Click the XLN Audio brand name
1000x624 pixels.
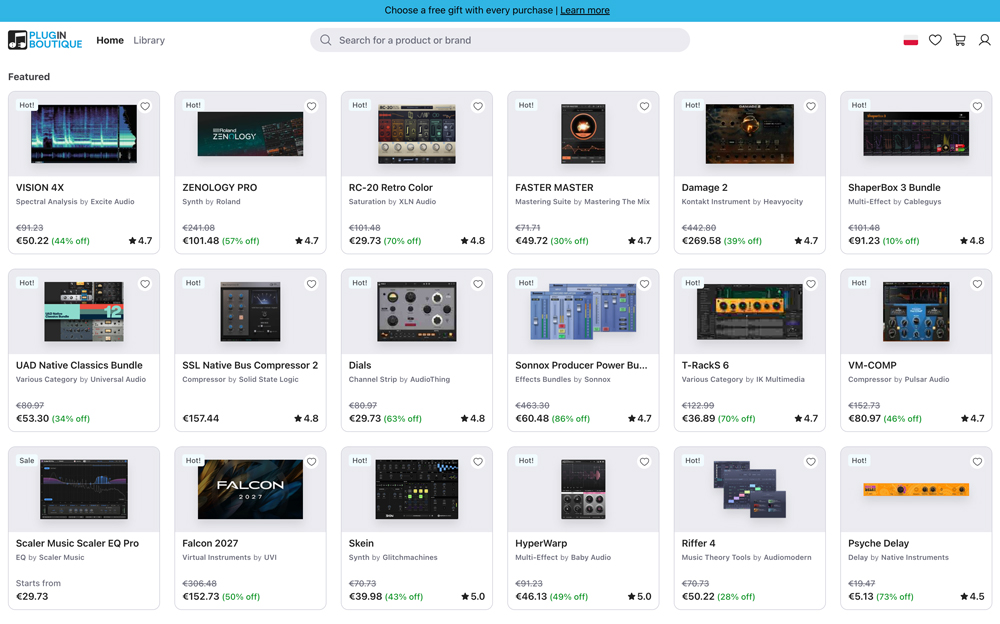pyautogui.click(x=417, y=202)
